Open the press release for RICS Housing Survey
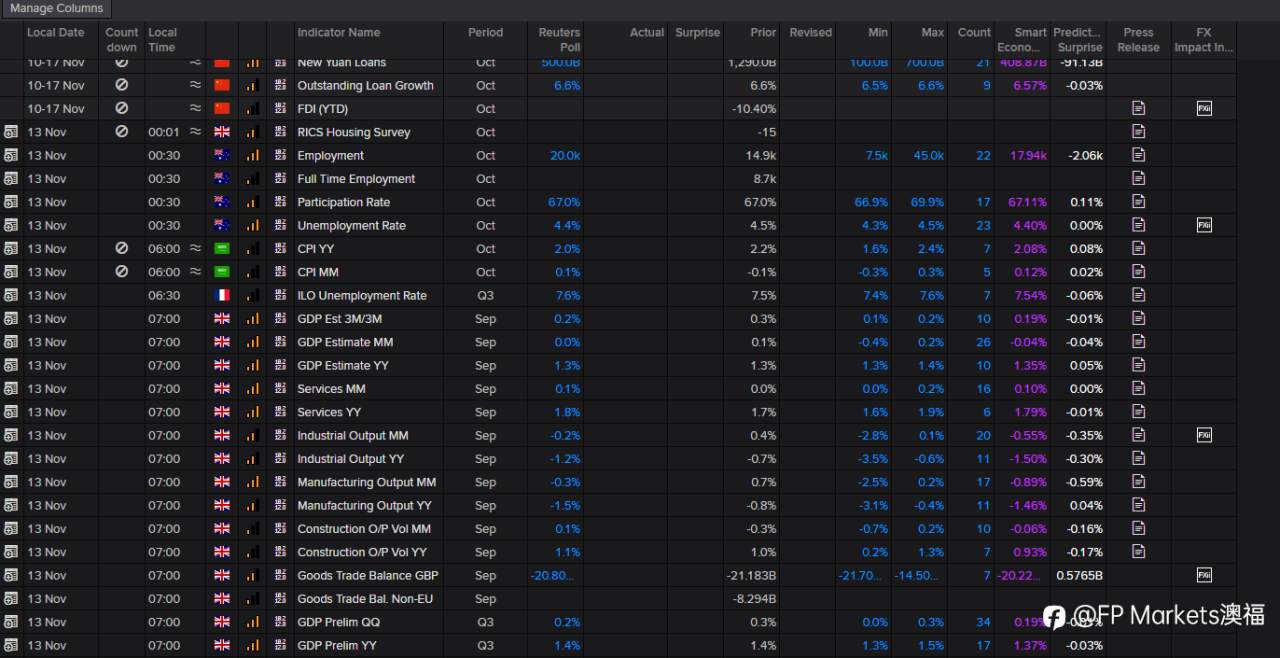 1138,131
